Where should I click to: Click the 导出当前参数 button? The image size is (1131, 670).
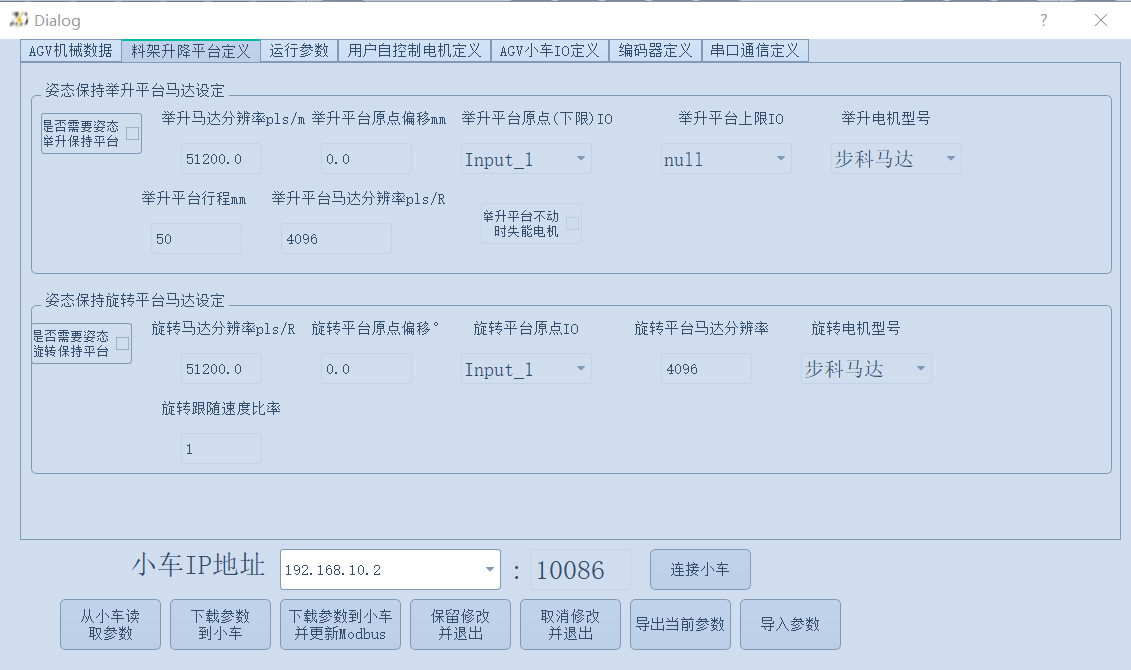(x=680, y=623)
